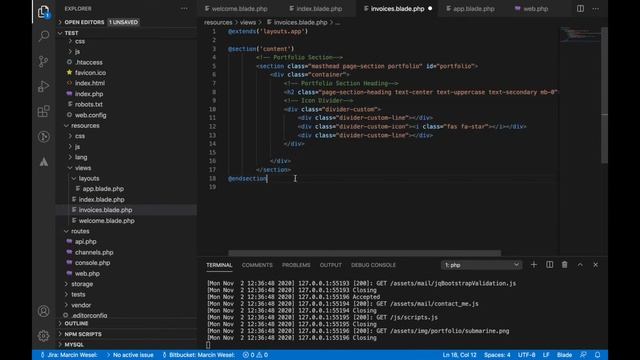The height and width of the screenshot is (360, 640).
Task: Change the file encoding UTF-8
Action: point(527,355)
